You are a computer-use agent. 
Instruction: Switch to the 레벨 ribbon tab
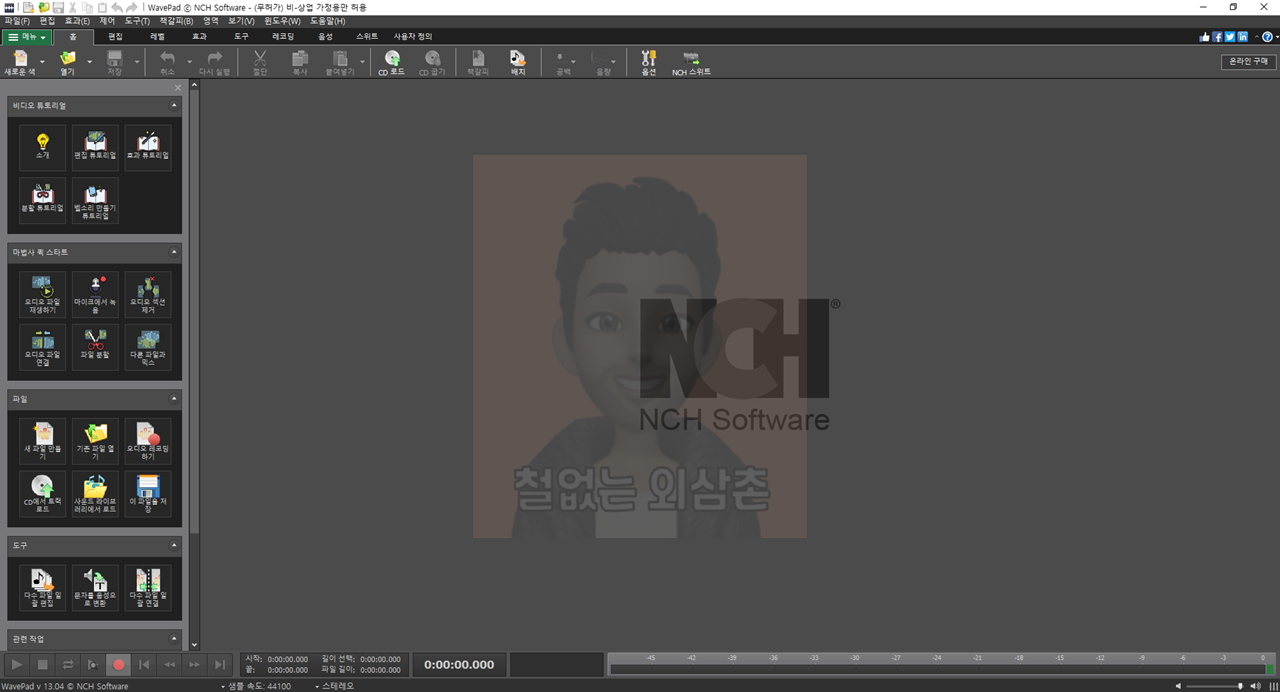(157, 36)
